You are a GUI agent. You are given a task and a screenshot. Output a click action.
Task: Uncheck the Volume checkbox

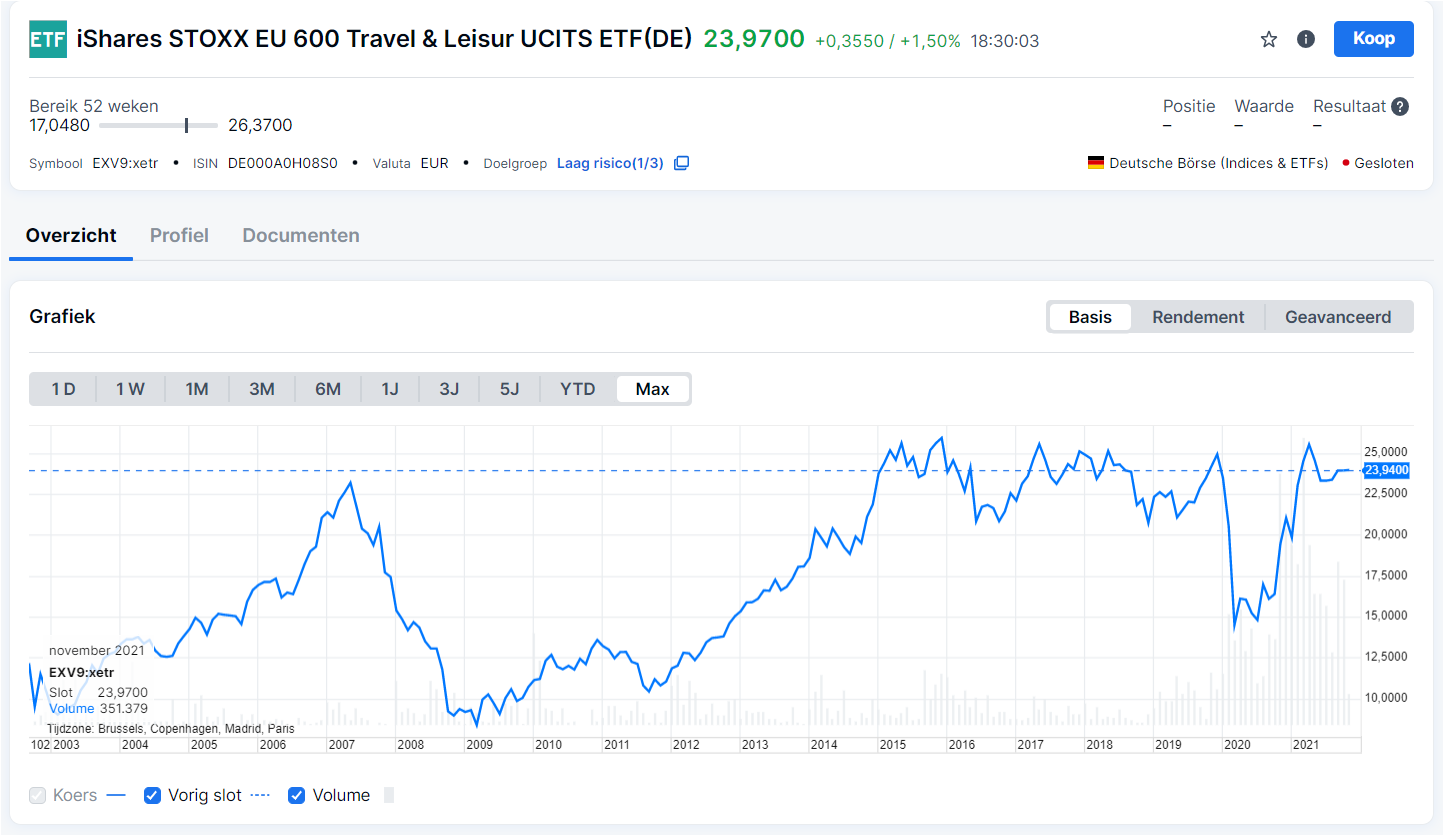click(x=297, y=796)
